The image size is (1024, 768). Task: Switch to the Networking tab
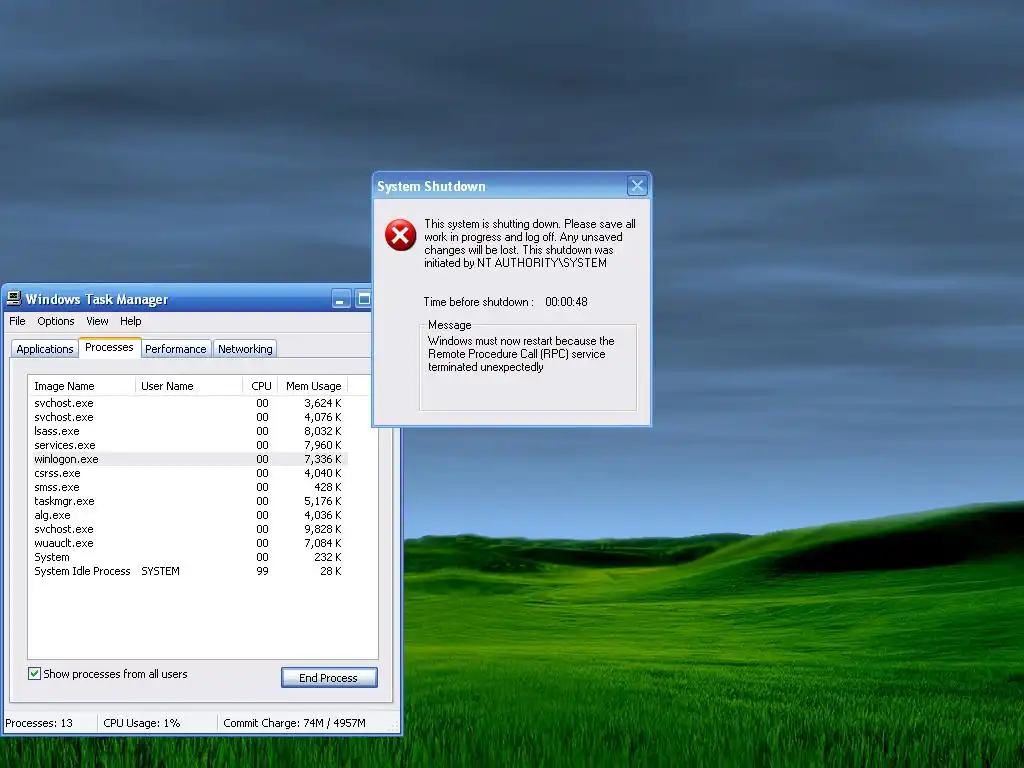click(245, 349)
